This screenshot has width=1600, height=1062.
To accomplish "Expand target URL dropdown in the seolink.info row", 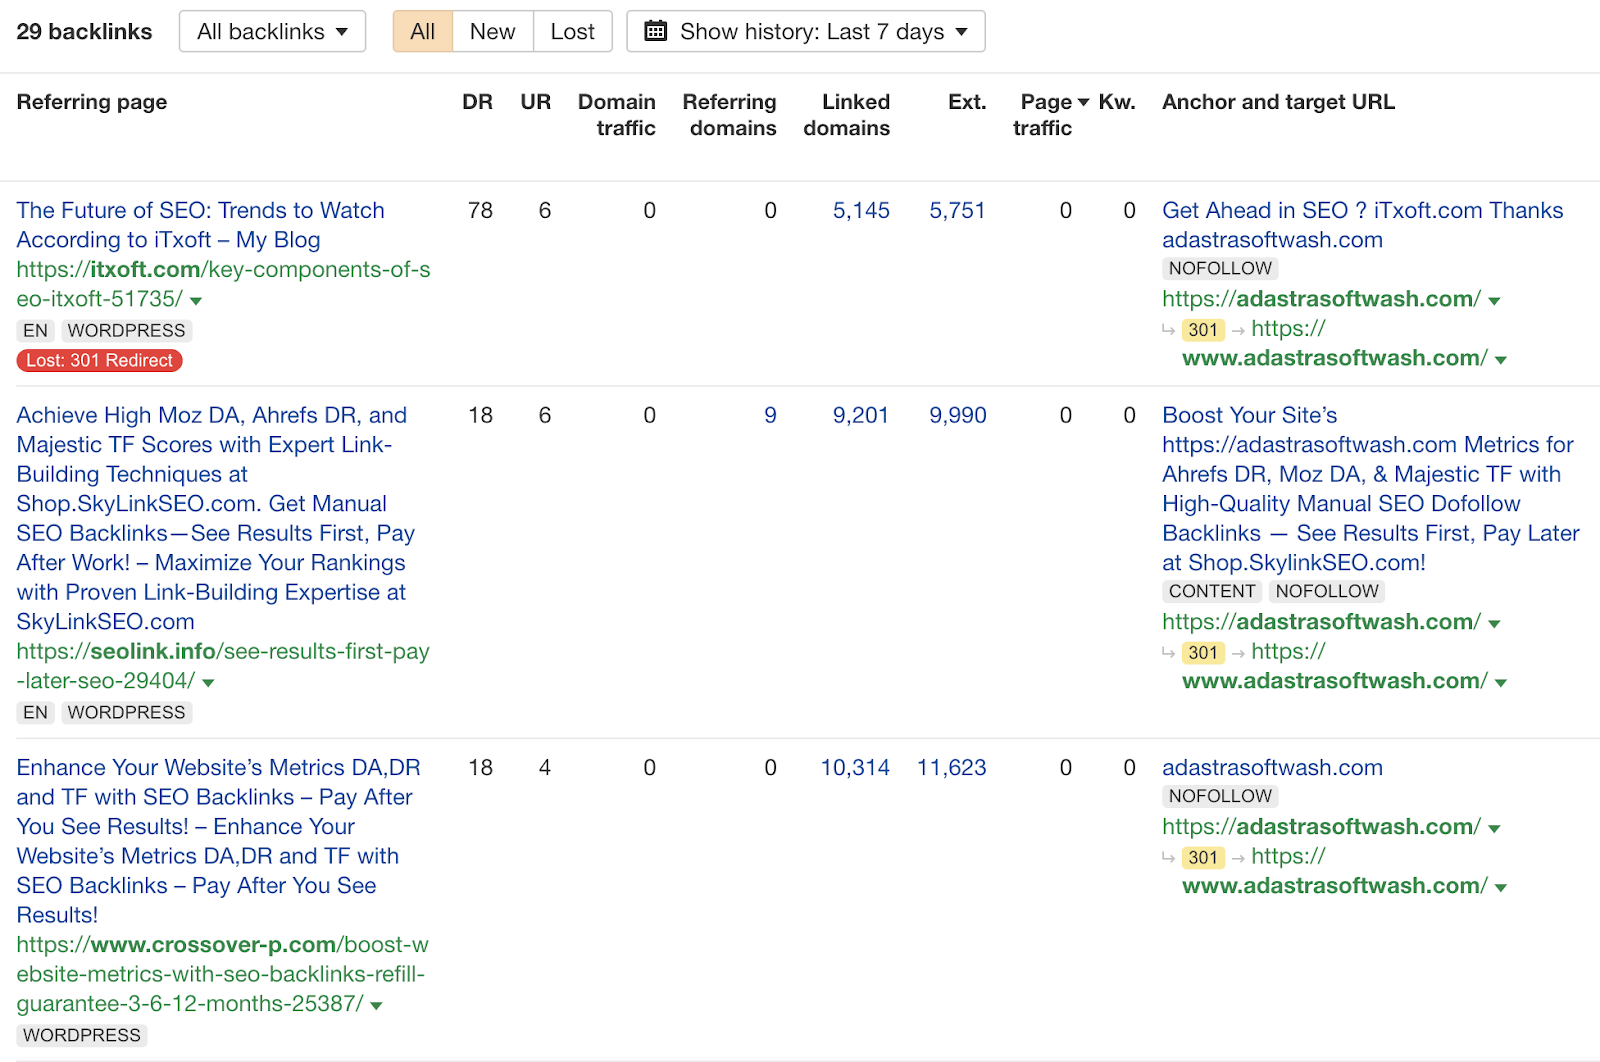I will 1494,624.
